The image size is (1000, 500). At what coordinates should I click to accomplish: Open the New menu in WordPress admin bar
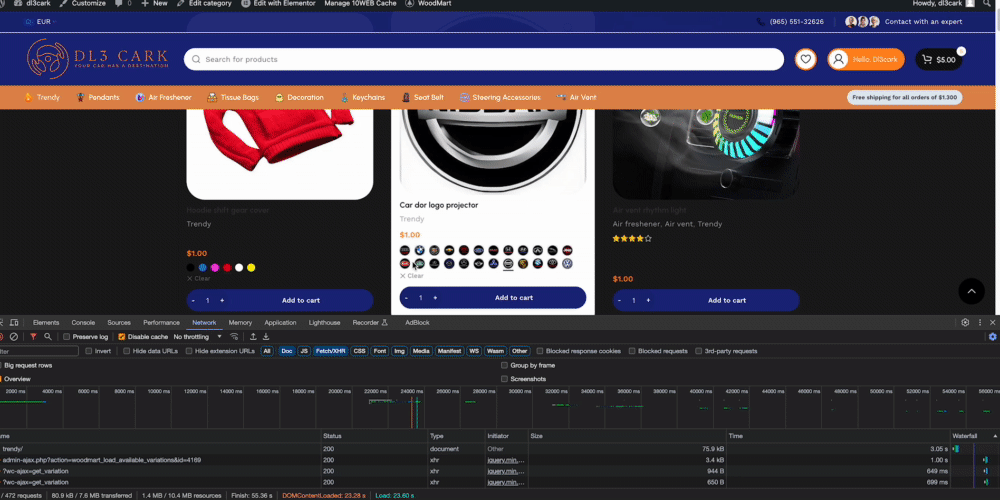click(154, 3)
